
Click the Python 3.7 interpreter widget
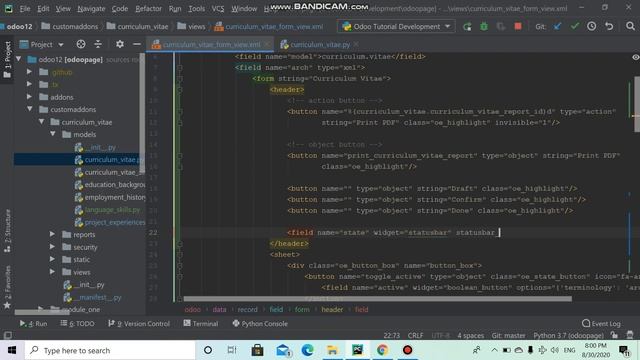pos(568,336)
